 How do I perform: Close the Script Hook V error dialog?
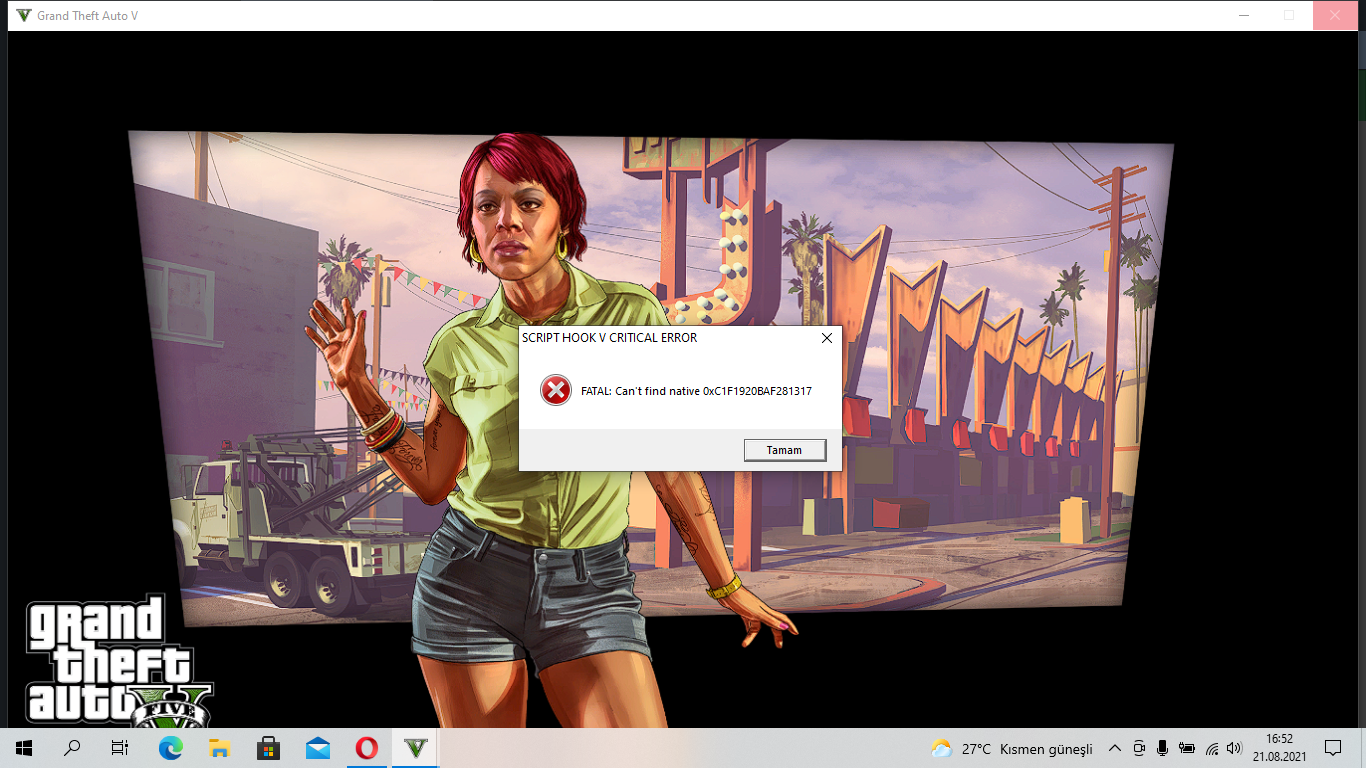click(827, 338)
